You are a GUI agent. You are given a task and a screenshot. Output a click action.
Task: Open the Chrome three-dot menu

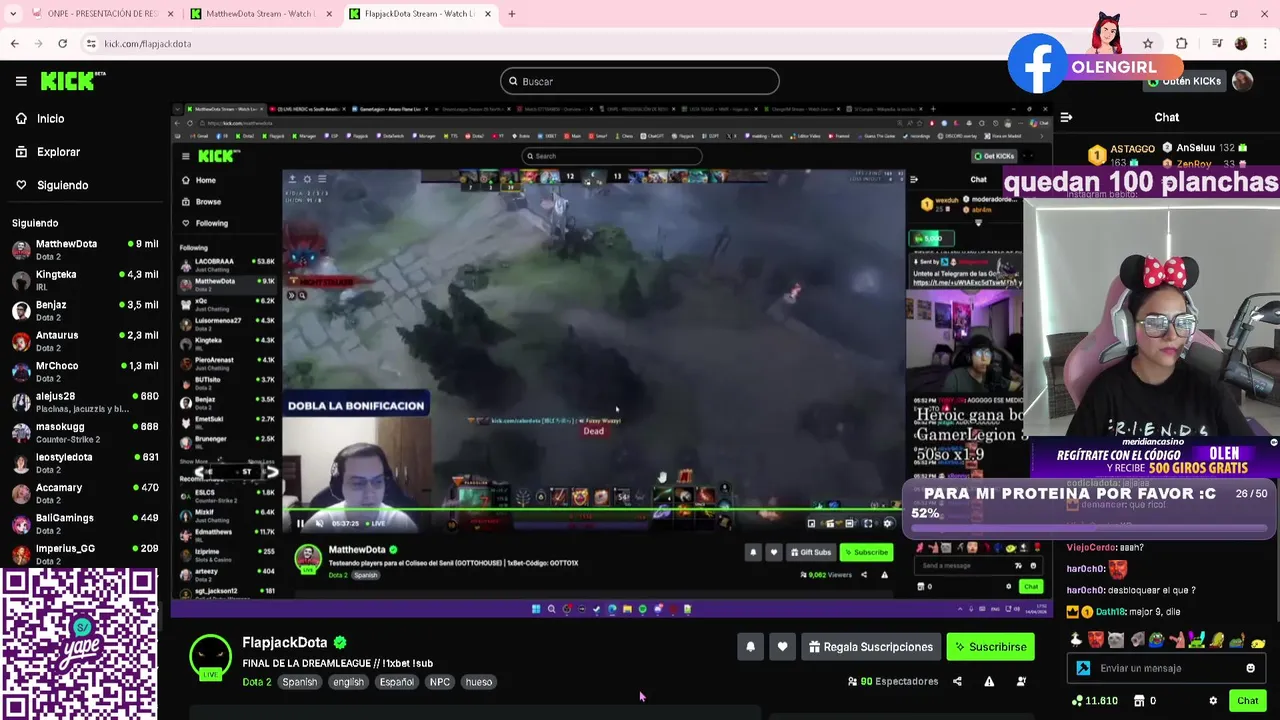point(1264,44)
